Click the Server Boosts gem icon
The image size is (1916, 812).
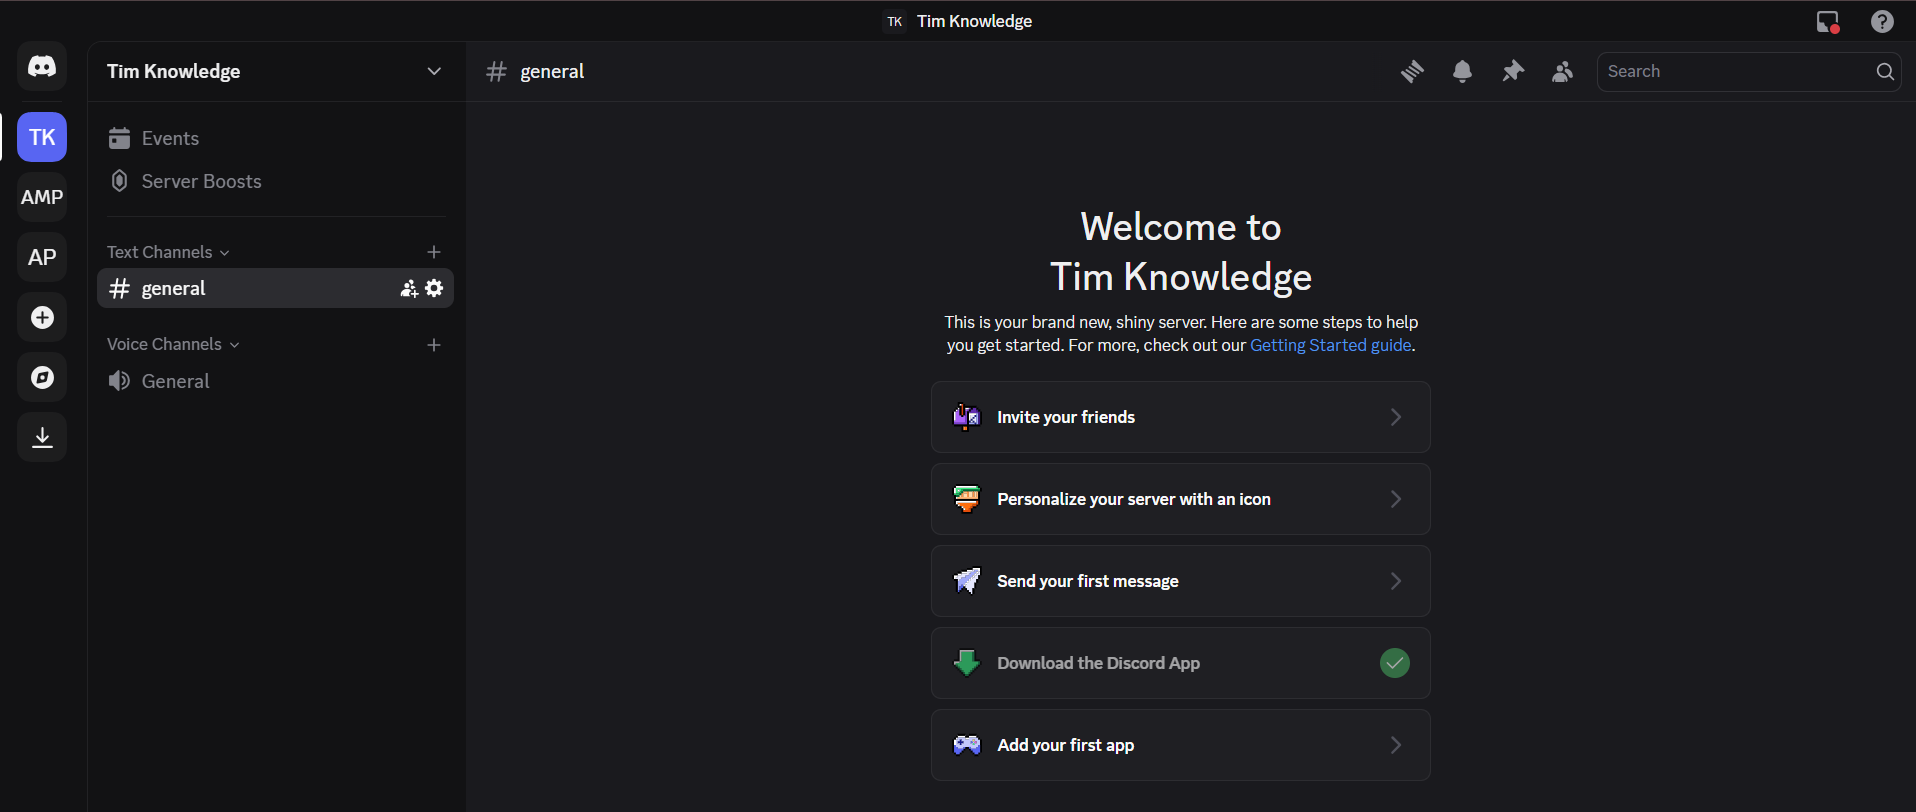coord(119,181)
